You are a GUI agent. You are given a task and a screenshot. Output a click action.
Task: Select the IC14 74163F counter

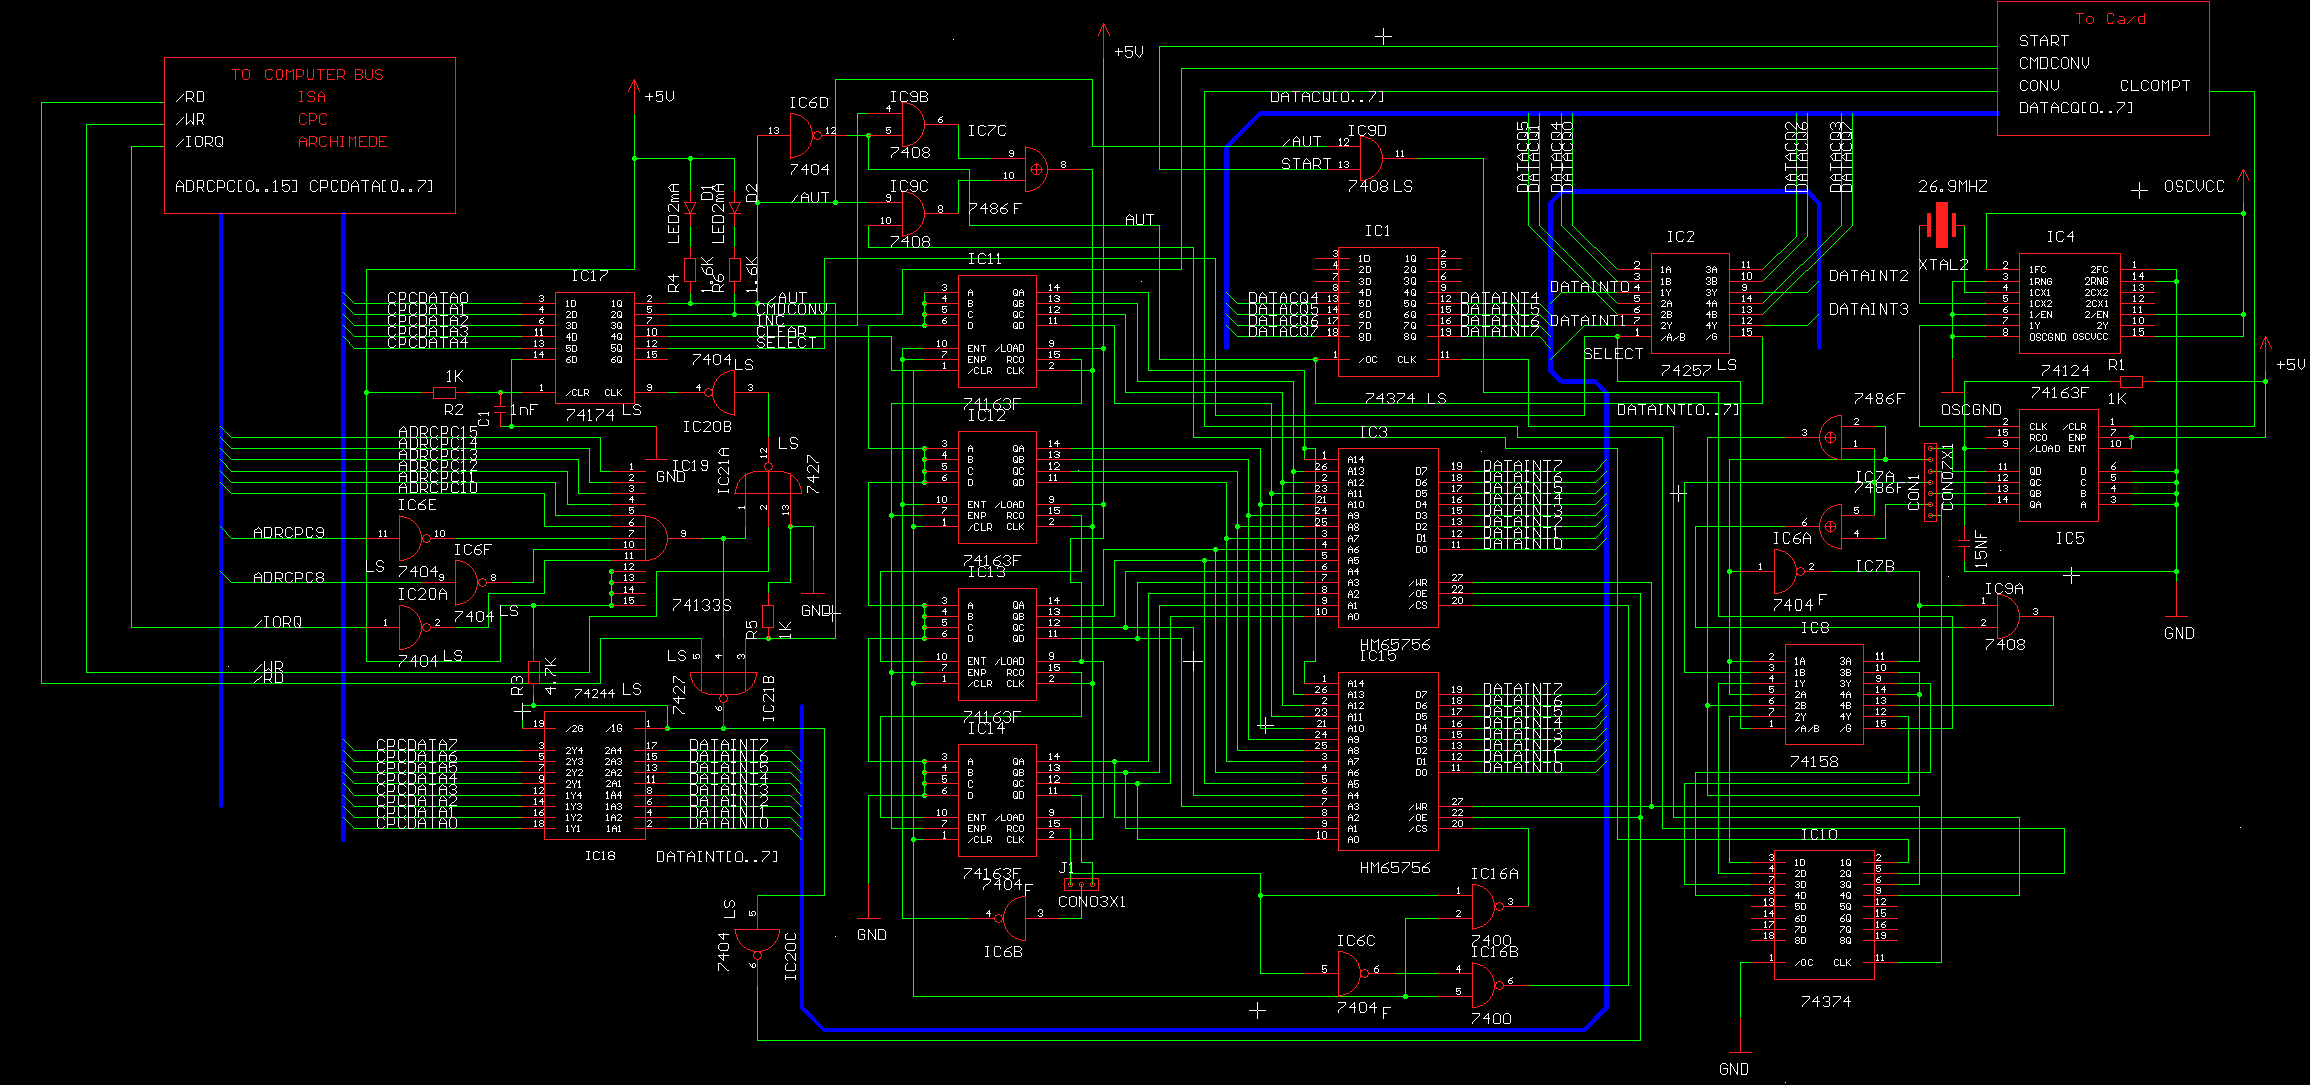[x=997, y=799]
